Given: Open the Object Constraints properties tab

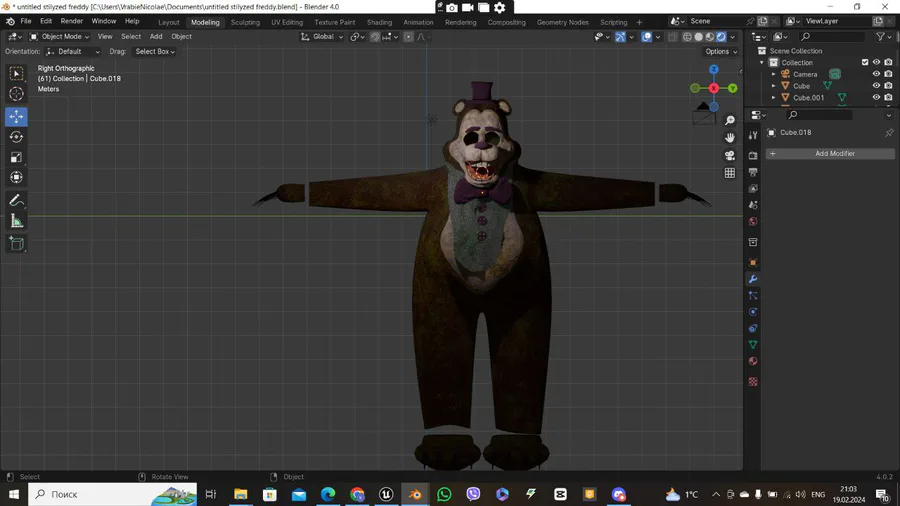Looking at the screenshot, I should pos(753,328).
